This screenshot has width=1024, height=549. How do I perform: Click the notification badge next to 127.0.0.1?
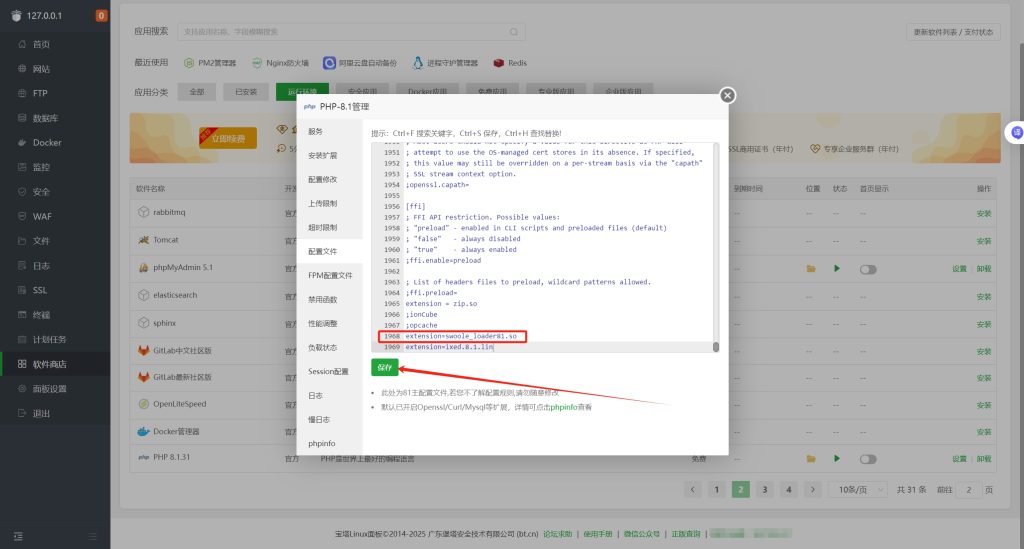(101, 16)
